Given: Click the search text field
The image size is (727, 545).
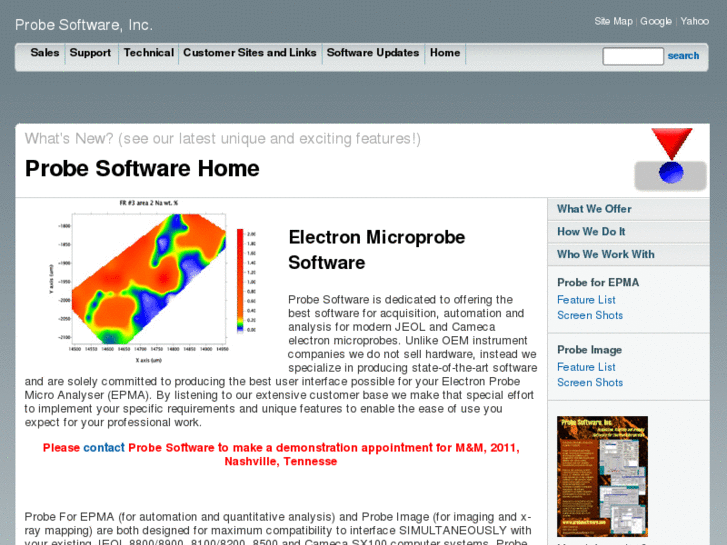Looking at the screenshot, I should (x=633, y=56).
